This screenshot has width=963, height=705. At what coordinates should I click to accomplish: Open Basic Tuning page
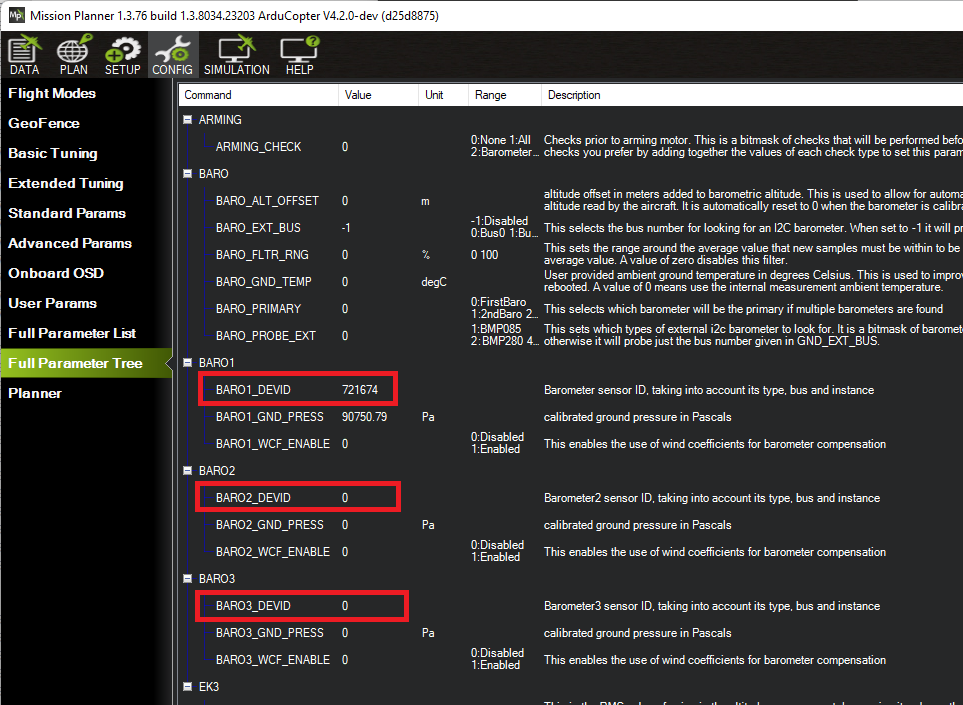click(53, 154)
